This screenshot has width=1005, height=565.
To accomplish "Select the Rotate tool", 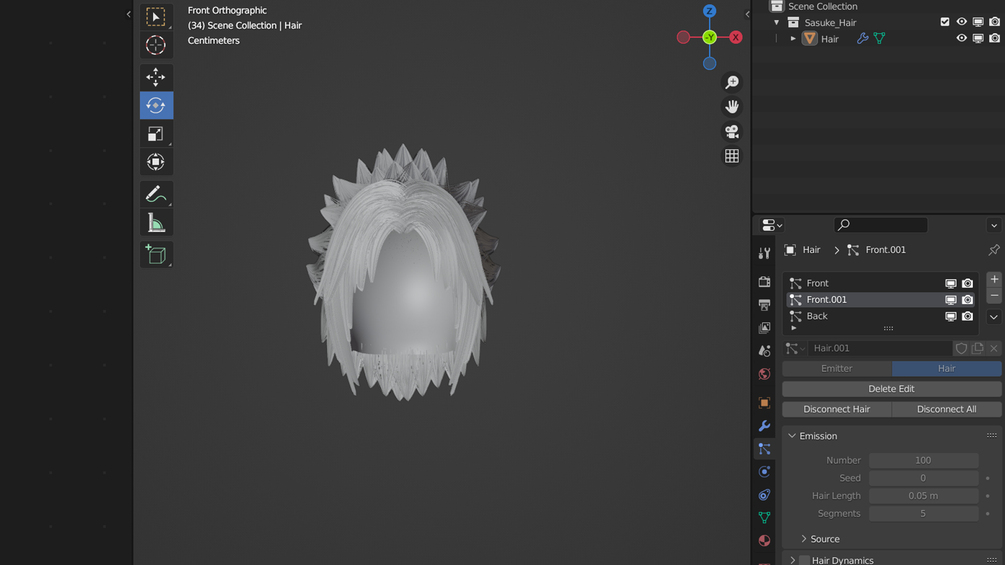I will click(156, 105).
